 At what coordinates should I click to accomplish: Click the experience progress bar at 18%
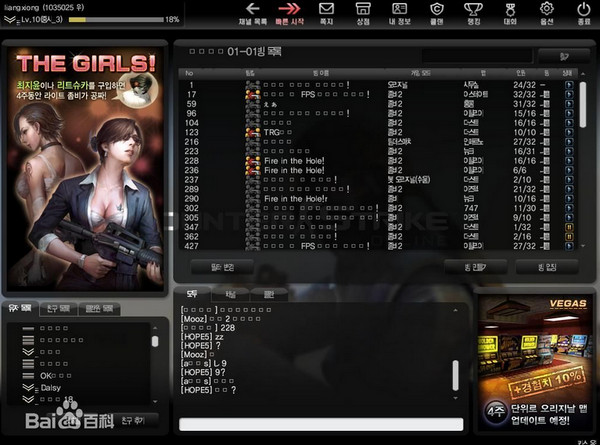pyautogui.click(x=116, y=20)
